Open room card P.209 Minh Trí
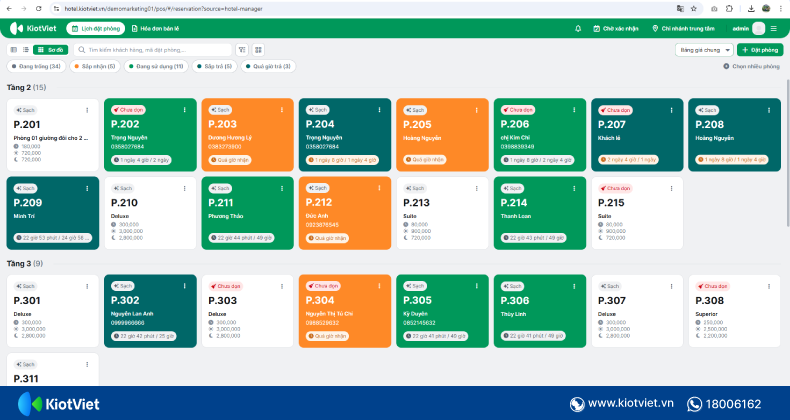Viewport: 790px width, 420px height. click(53, 213)
